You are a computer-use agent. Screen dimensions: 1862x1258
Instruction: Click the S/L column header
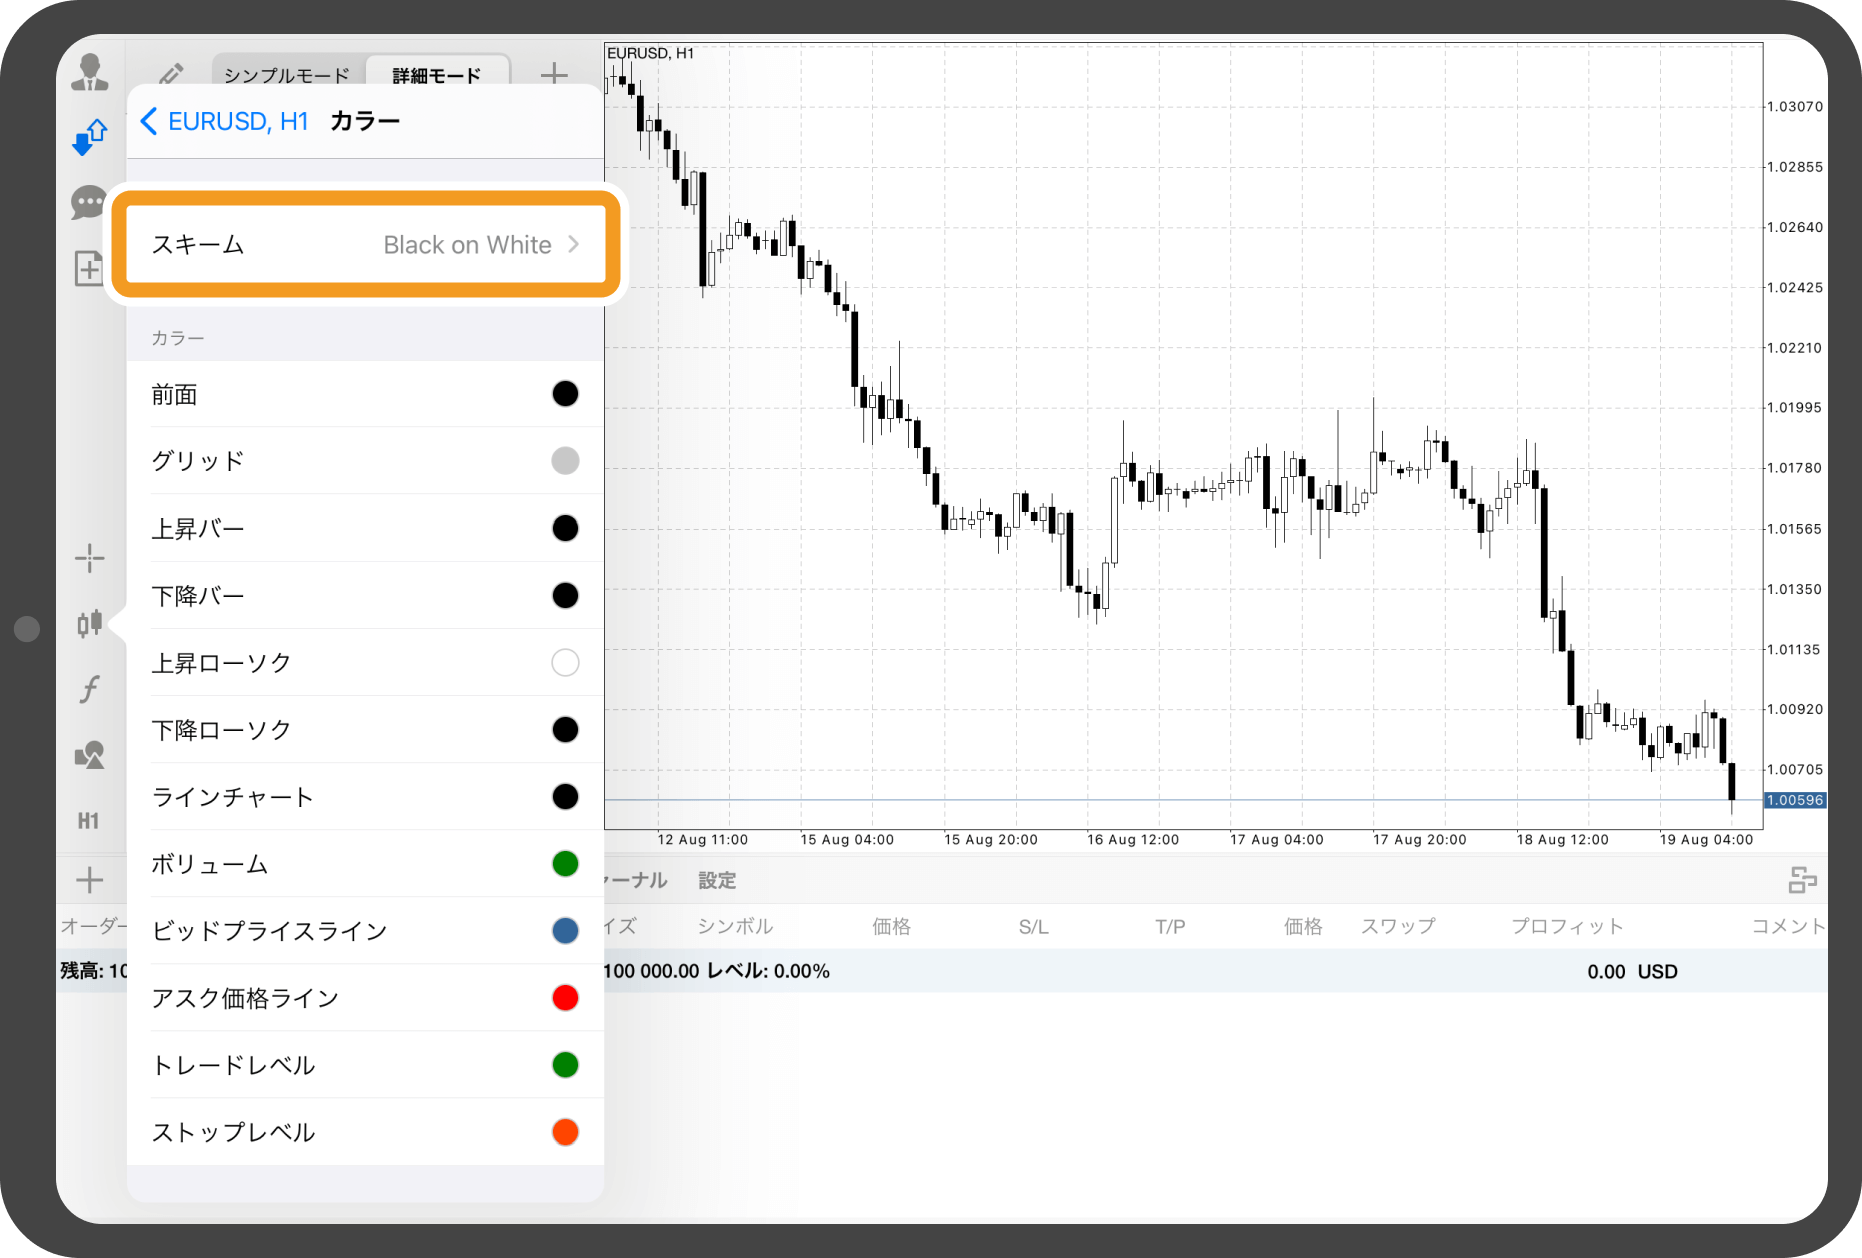coord(1033,926)
